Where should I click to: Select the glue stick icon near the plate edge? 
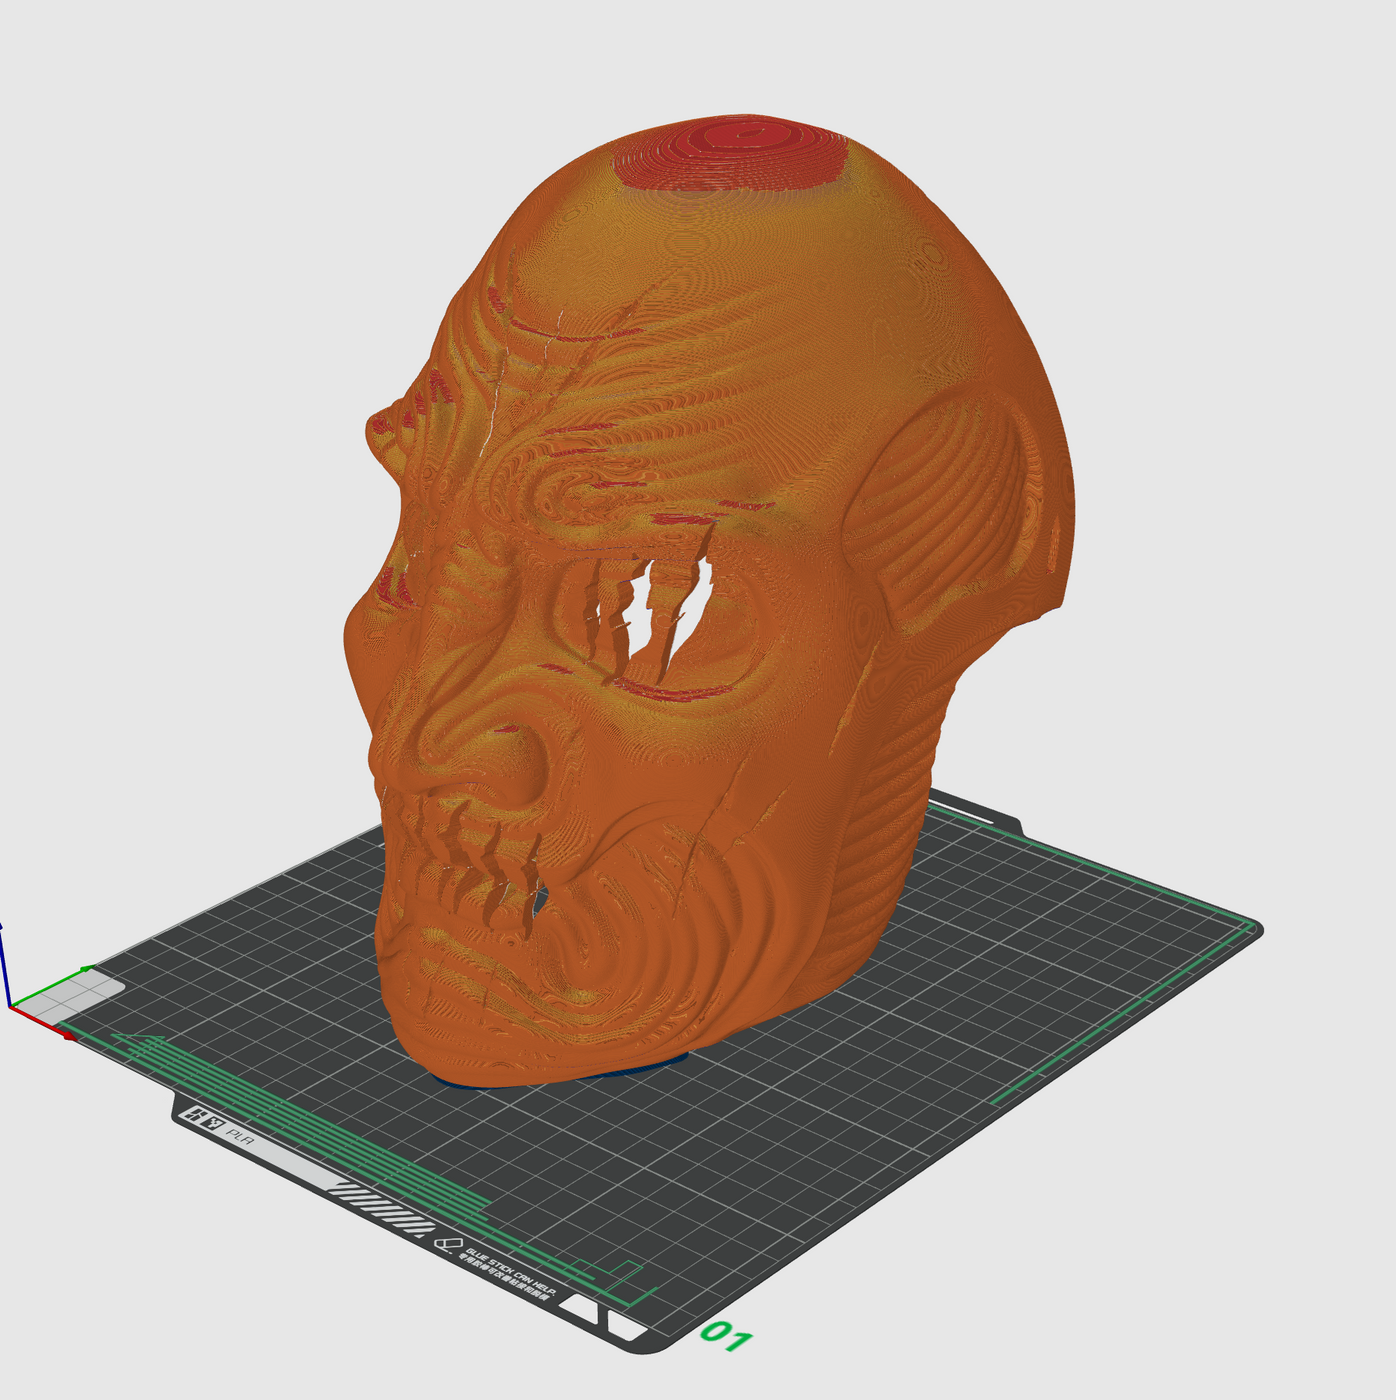[x=447, y=1244]
